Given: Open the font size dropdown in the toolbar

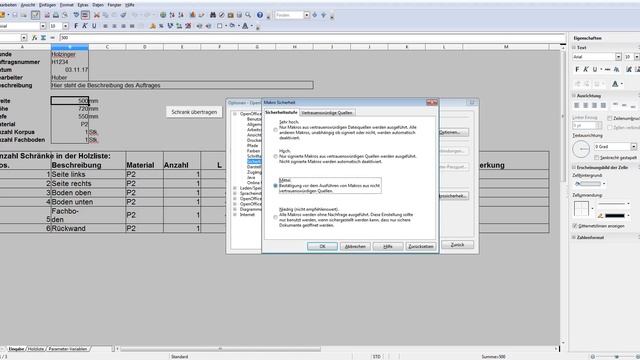Looking at the screenshot, I should (x=65, y=26).
